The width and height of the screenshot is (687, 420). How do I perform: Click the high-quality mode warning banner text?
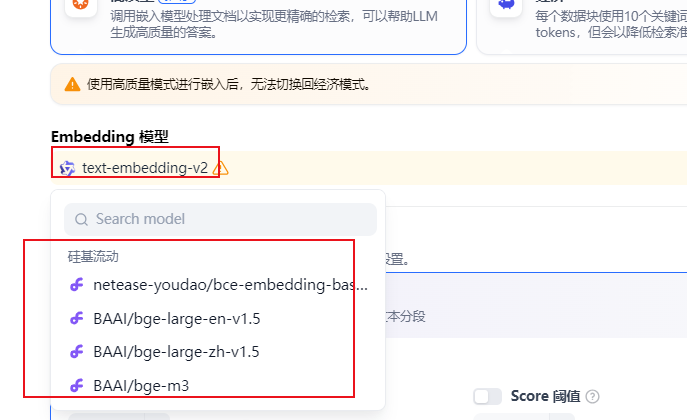tap(229, 84)
